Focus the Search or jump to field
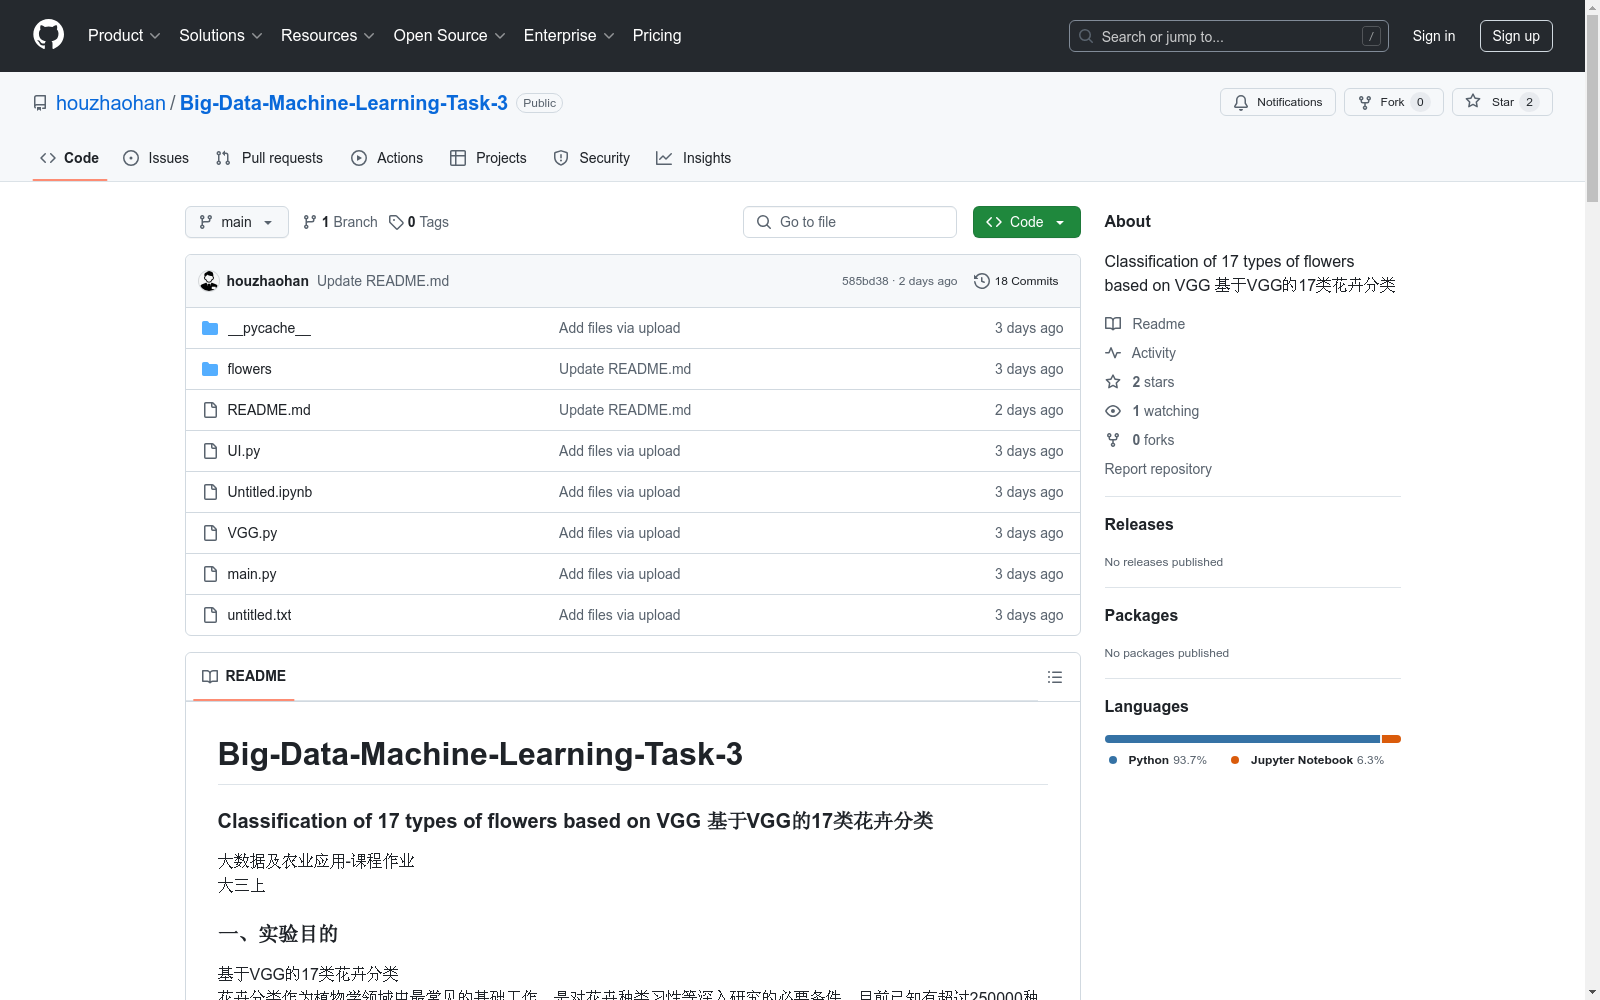1600x1000 pixels. pos(1228,36)
